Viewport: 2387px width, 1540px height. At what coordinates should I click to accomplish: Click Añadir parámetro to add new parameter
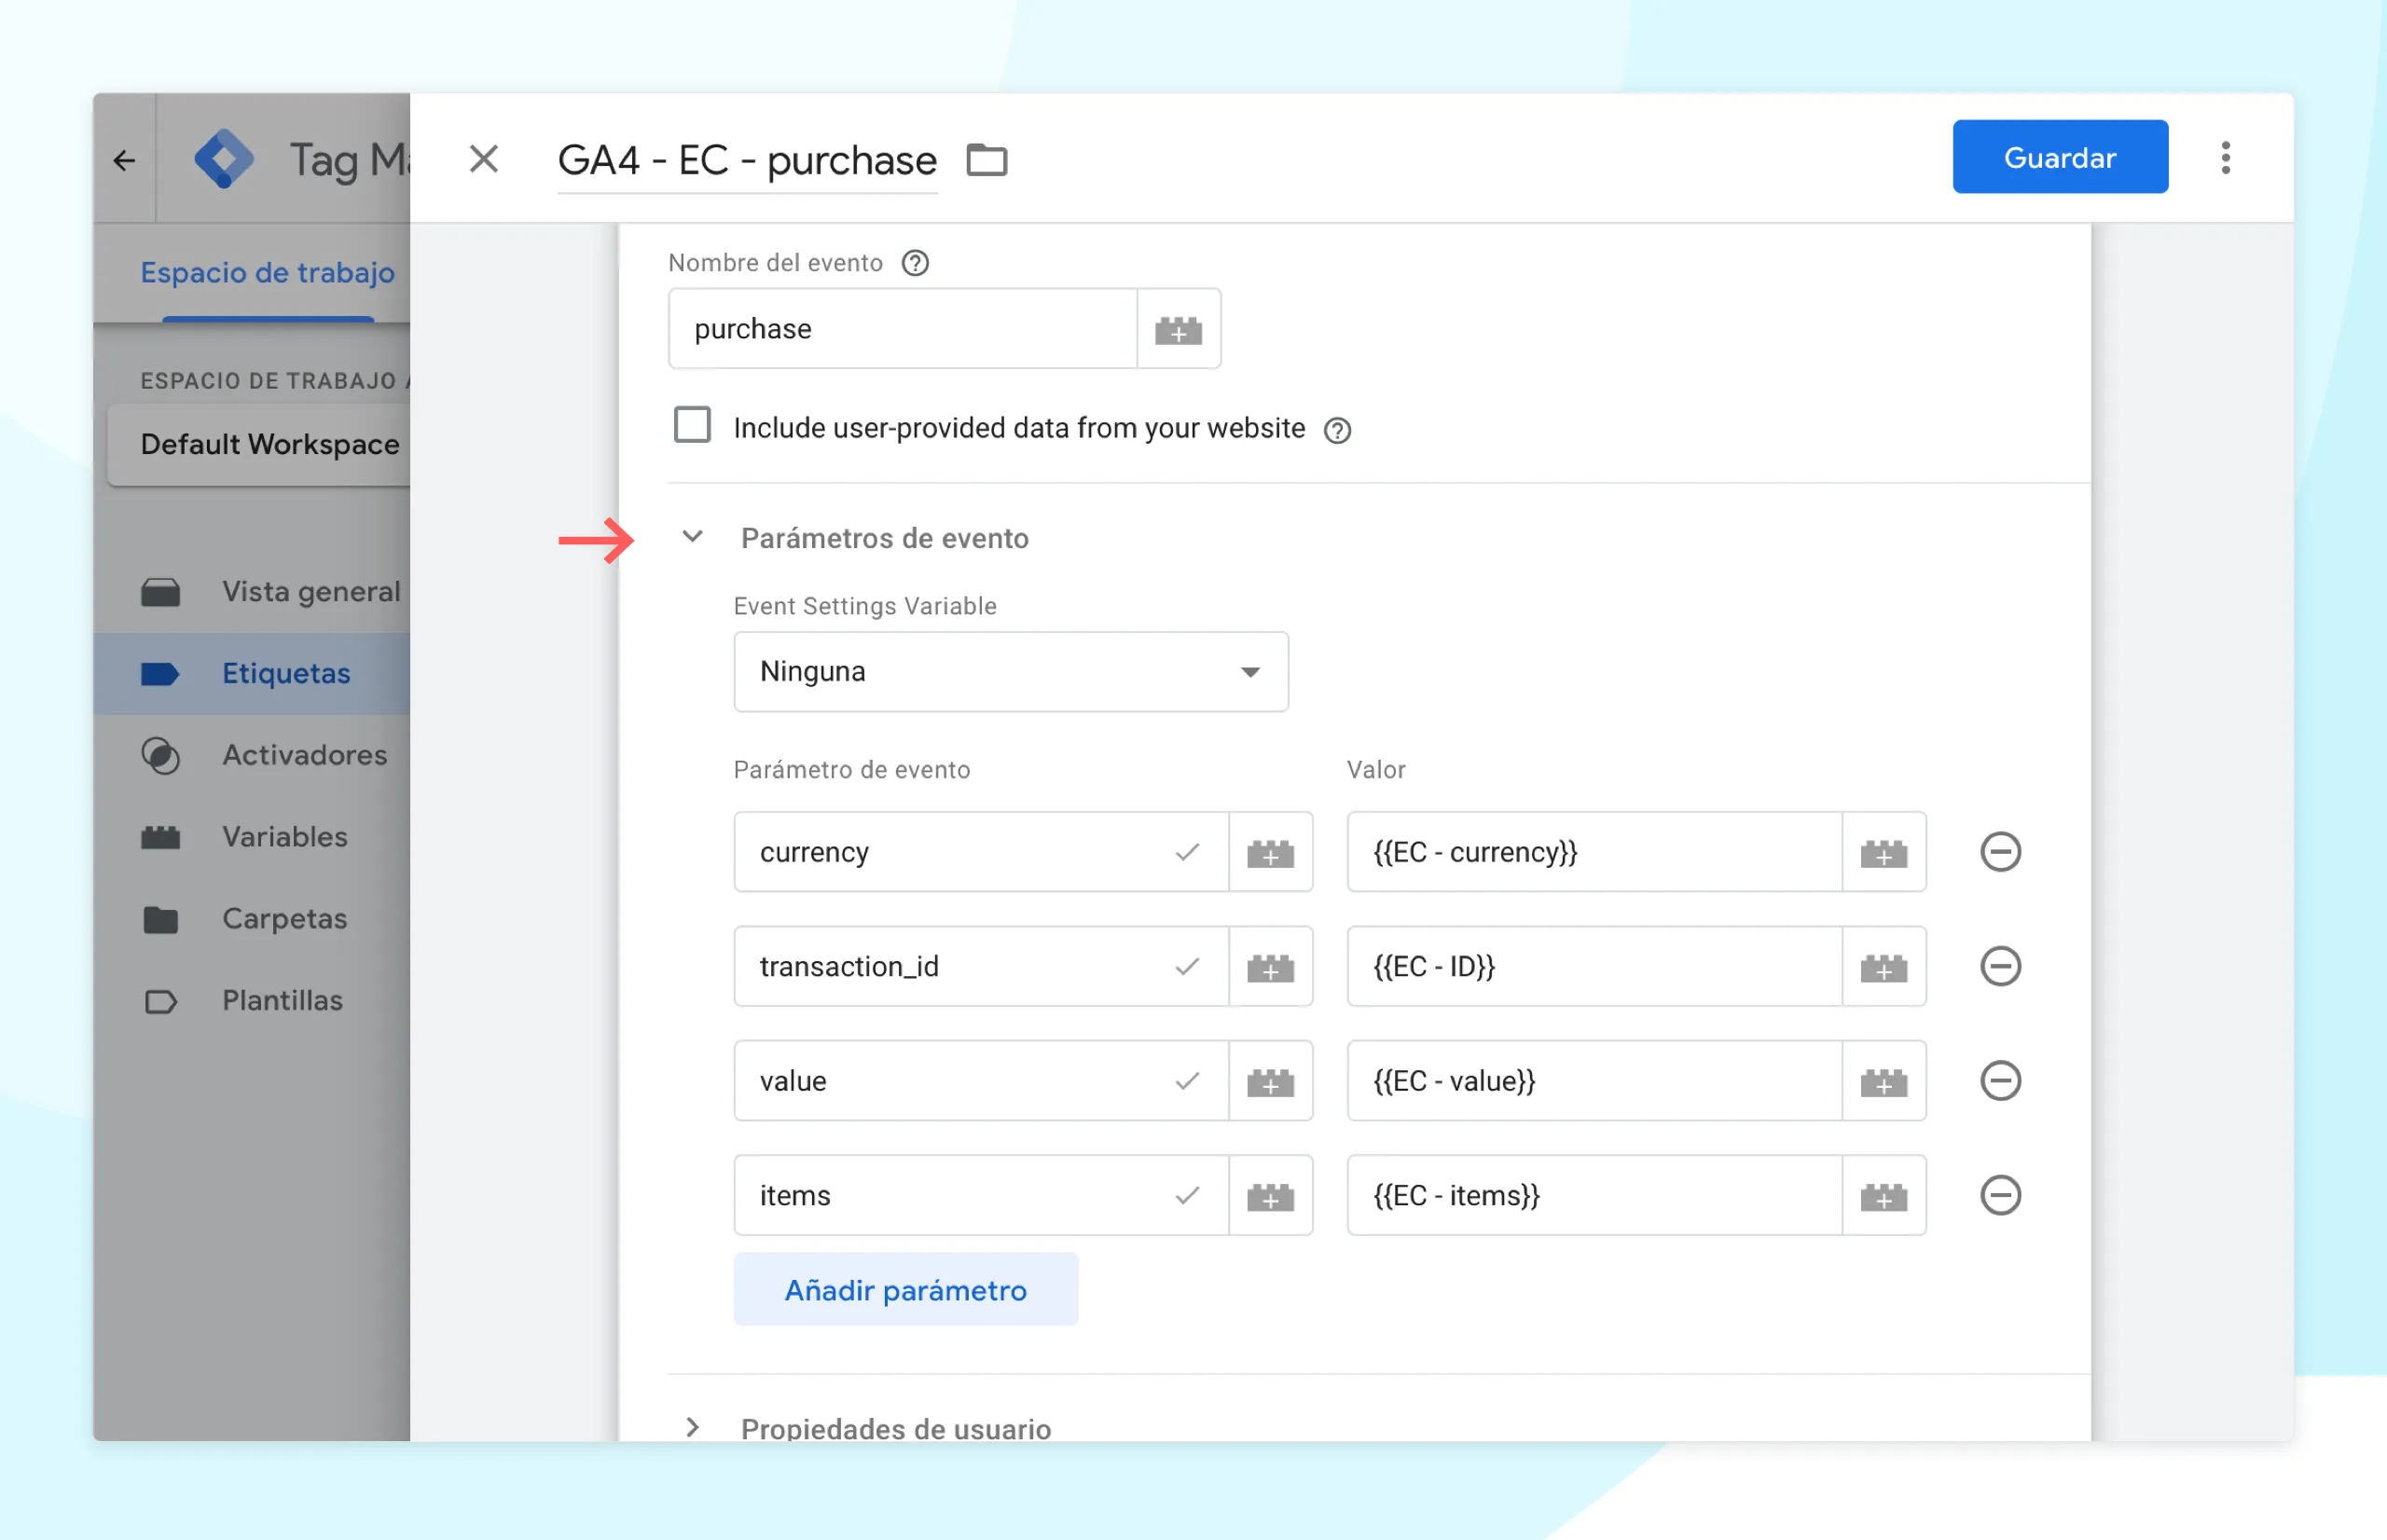point(904,1289)
